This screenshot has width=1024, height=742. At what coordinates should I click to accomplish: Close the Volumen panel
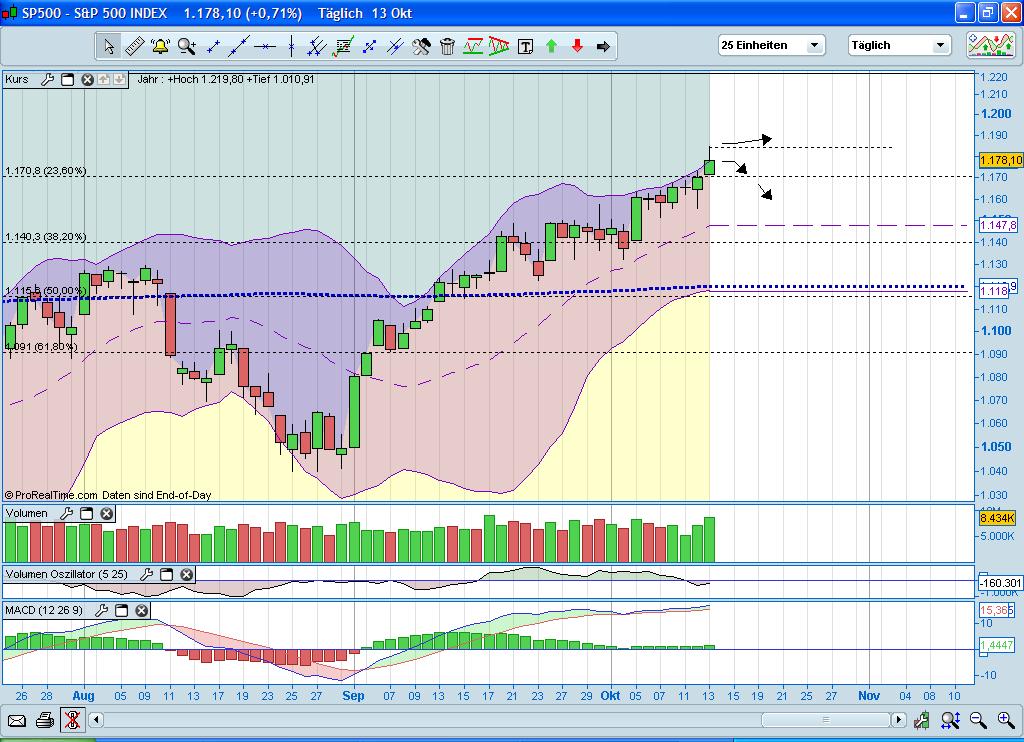106,513
